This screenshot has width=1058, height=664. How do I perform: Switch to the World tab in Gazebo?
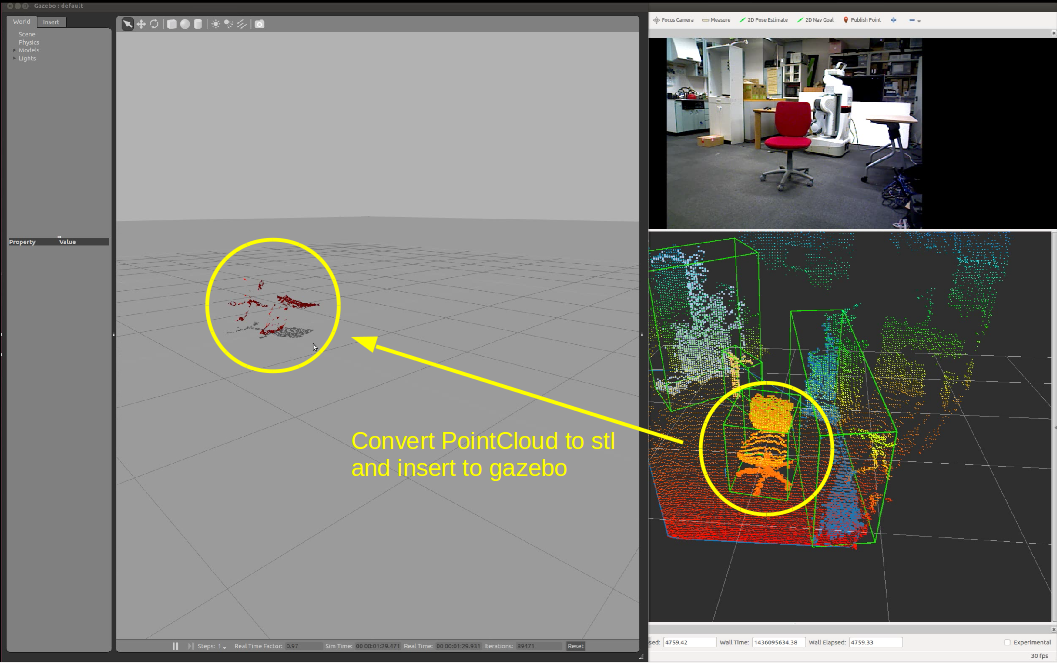click(x=22, y=22)
